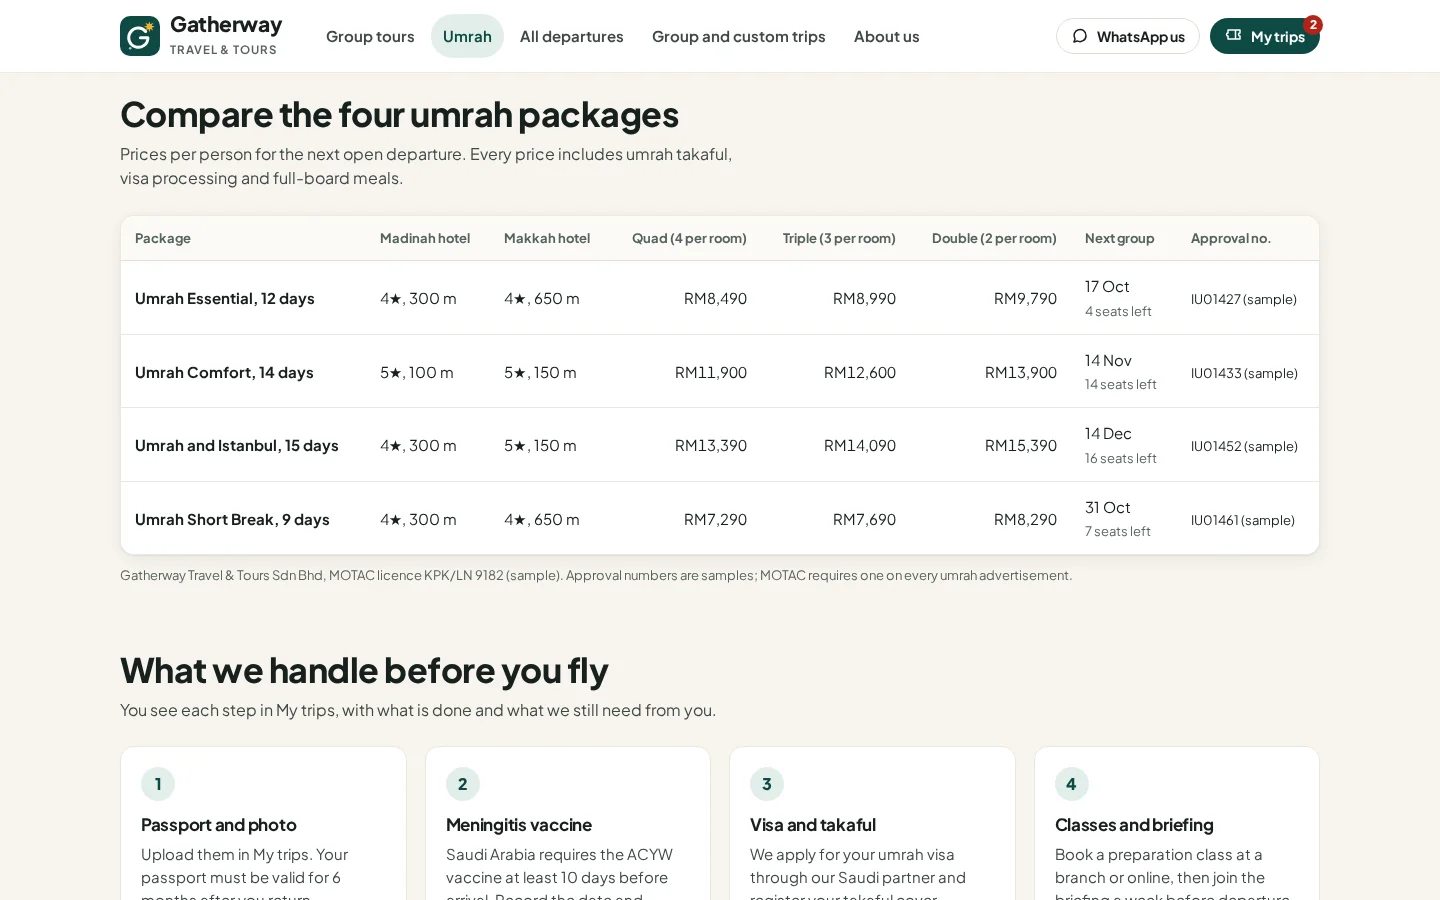Click the My trips ticket icon

point(1234,35)
